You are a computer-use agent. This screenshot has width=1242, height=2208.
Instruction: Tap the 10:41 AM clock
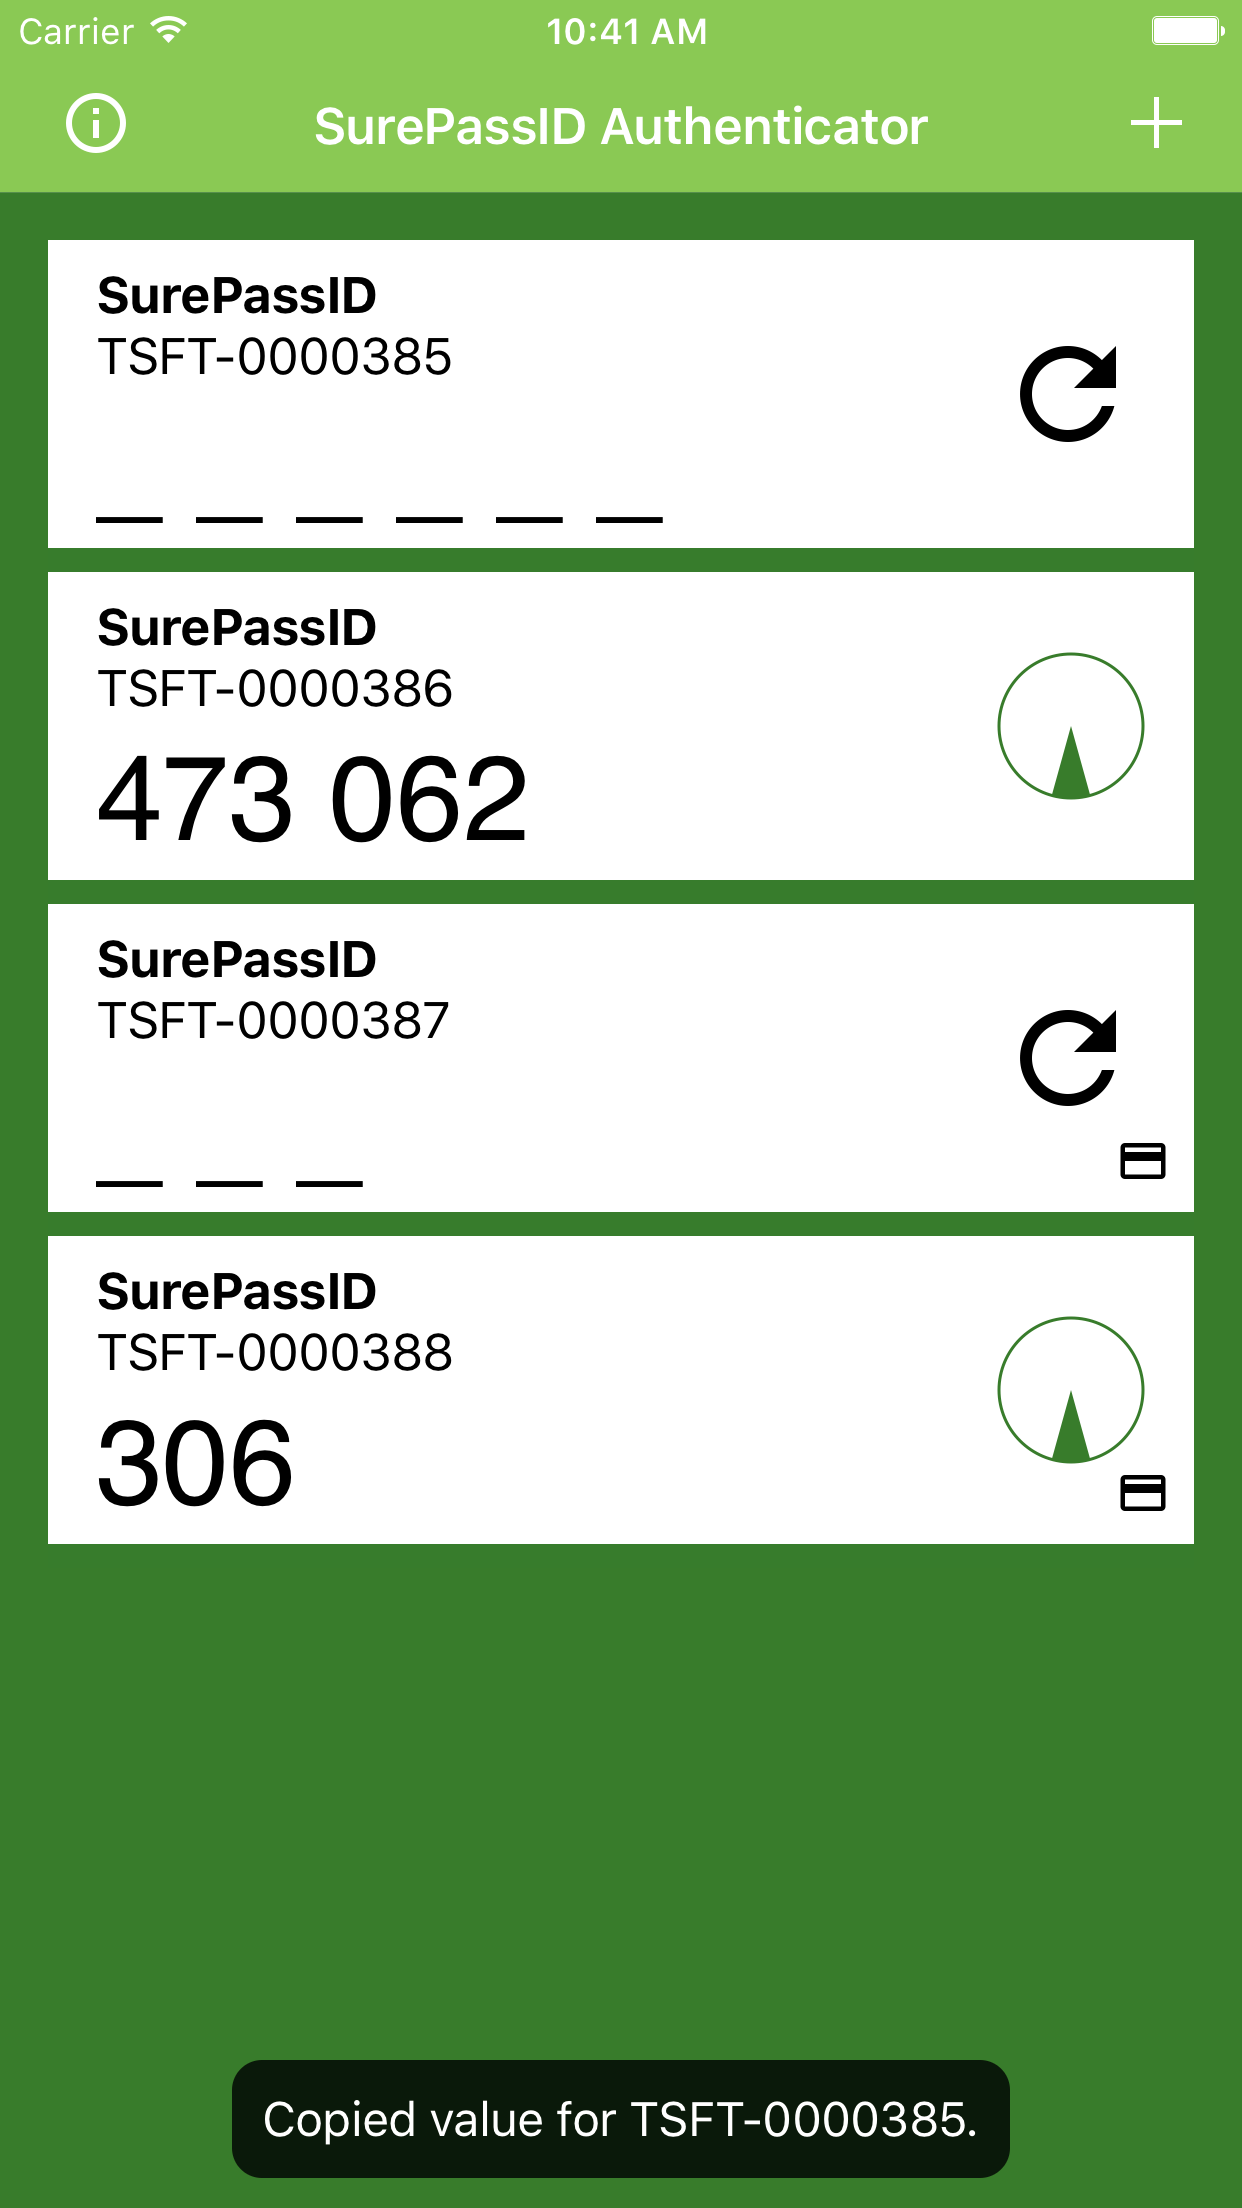[x=626, y=32]
